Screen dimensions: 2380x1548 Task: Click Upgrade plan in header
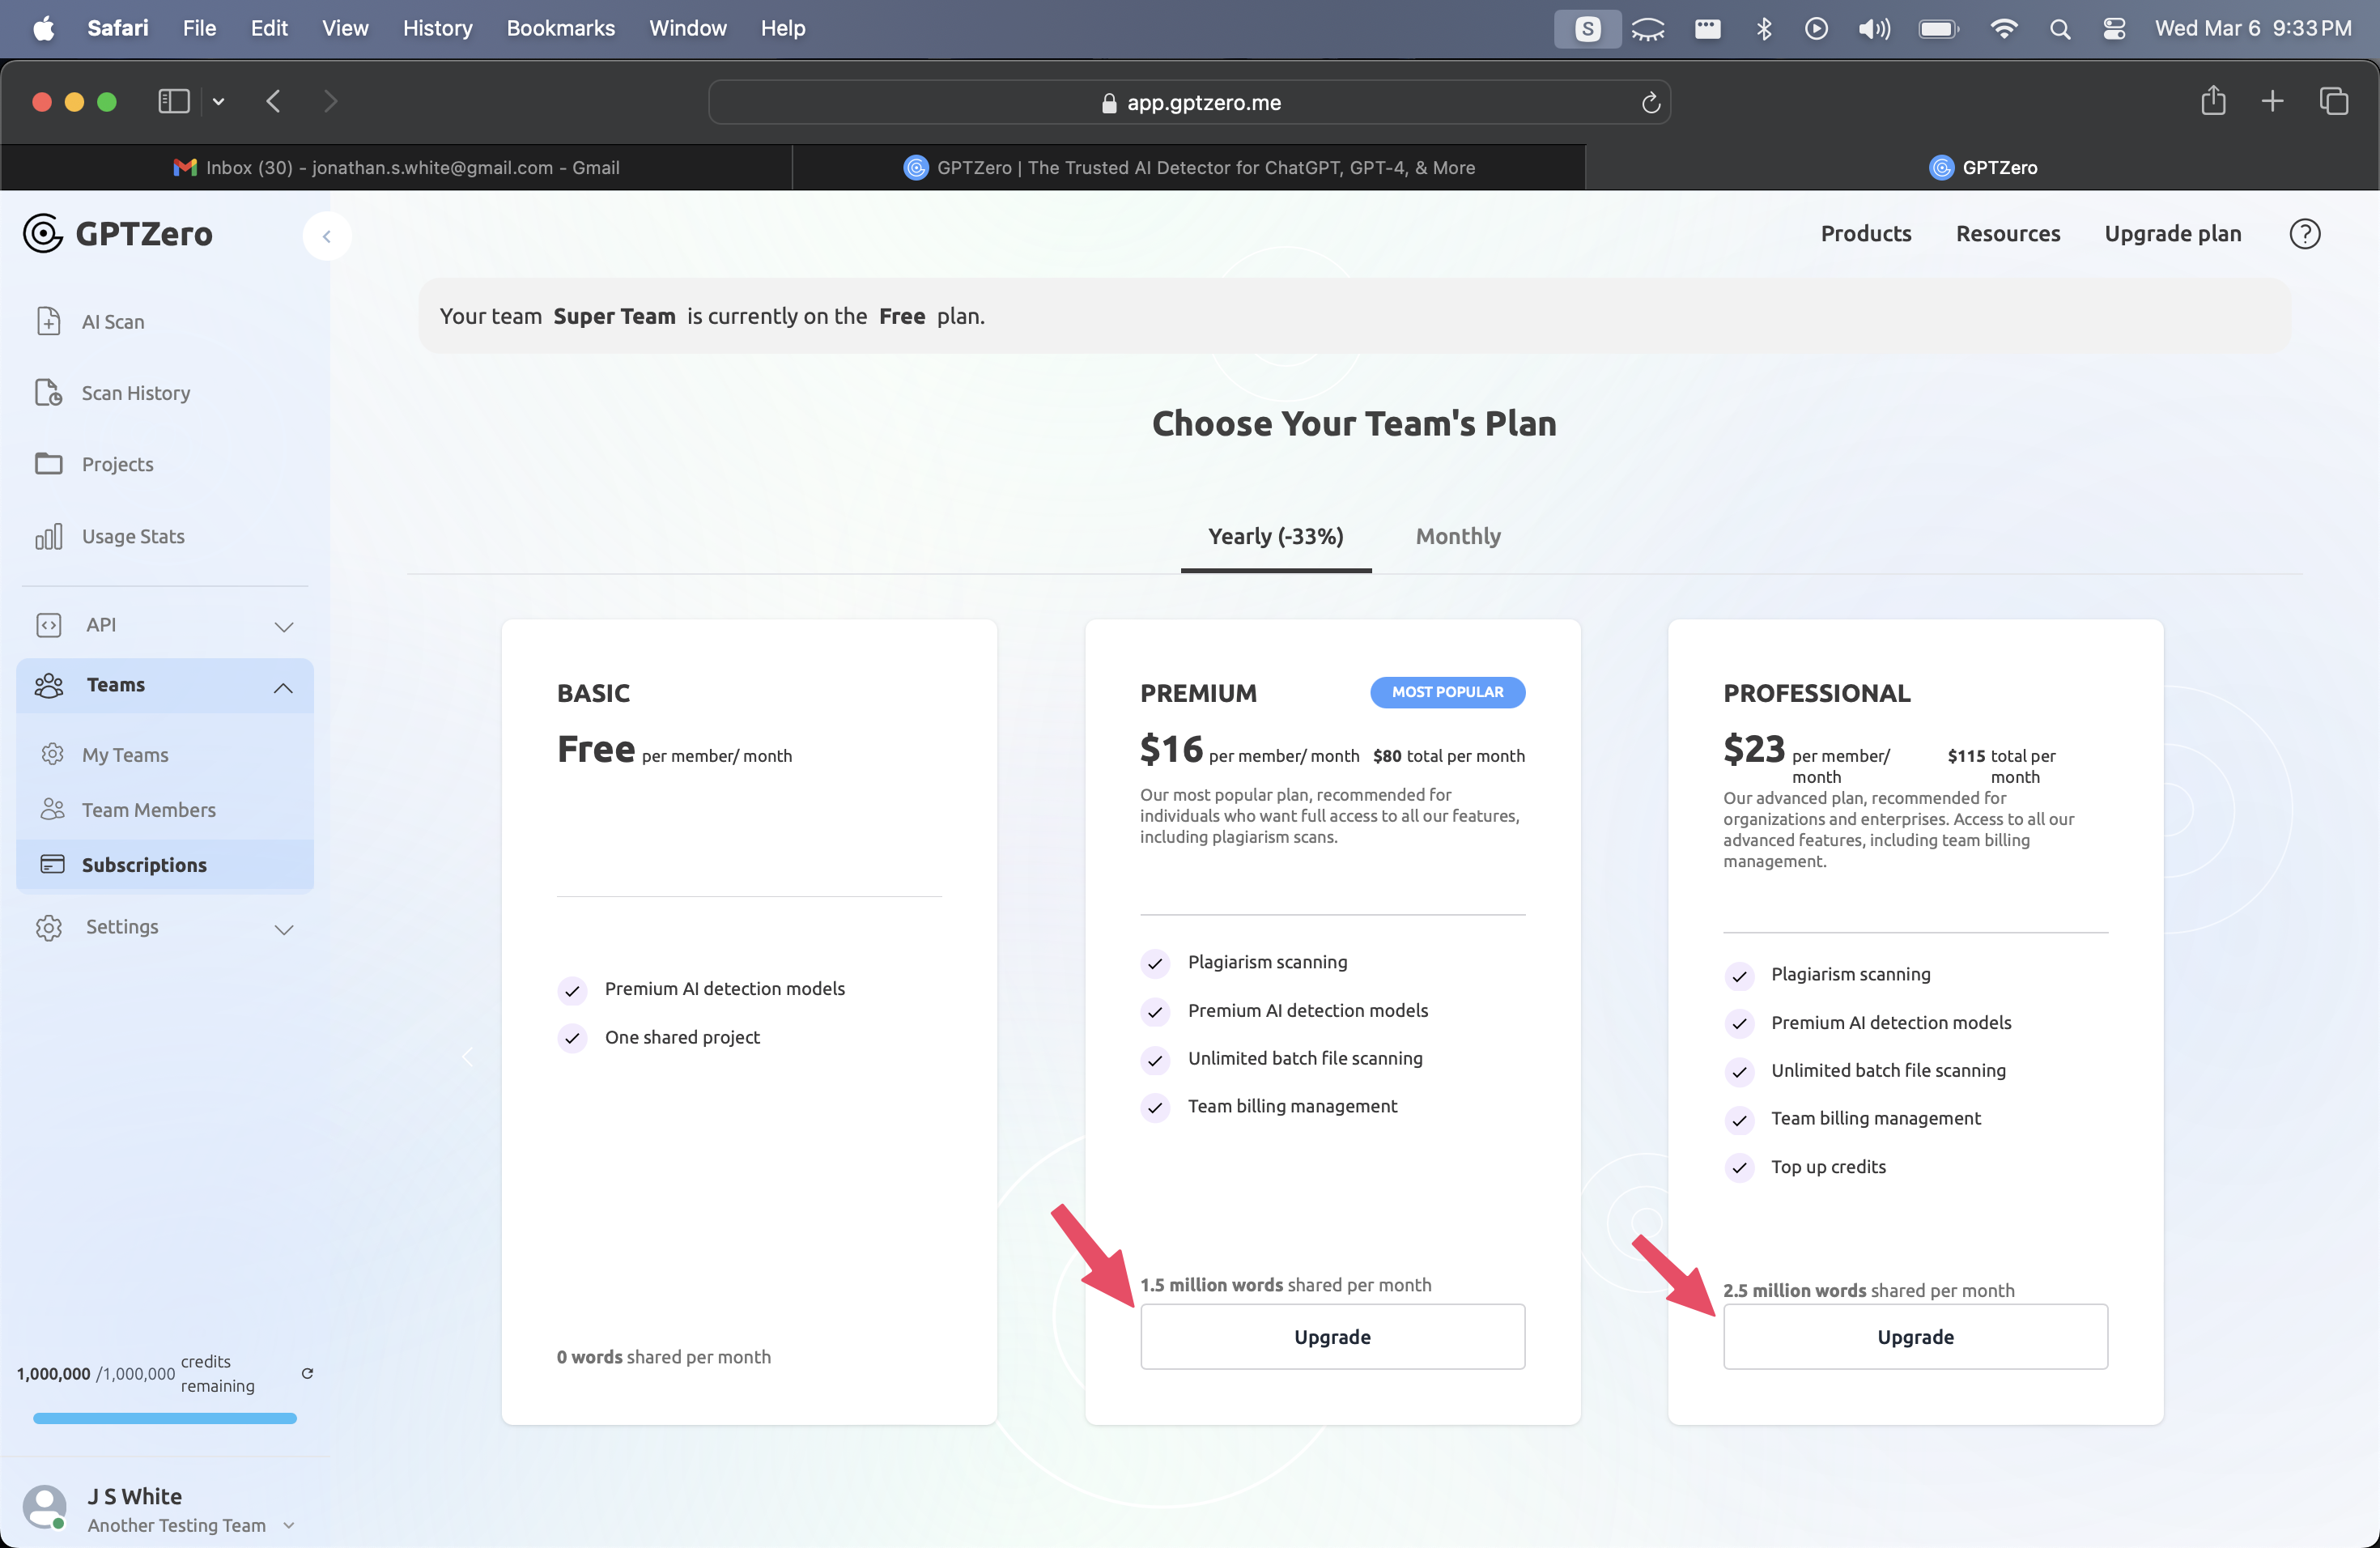(x=2172, y=234)
